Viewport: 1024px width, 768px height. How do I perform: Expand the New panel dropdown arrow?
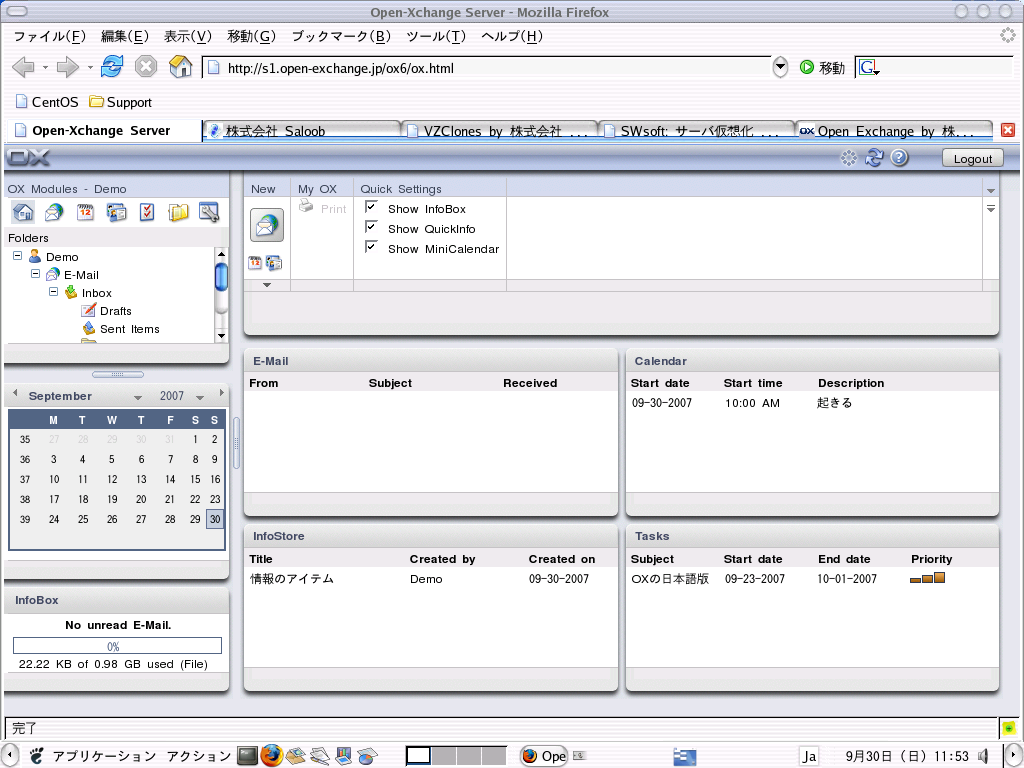[x=266, y=285]
